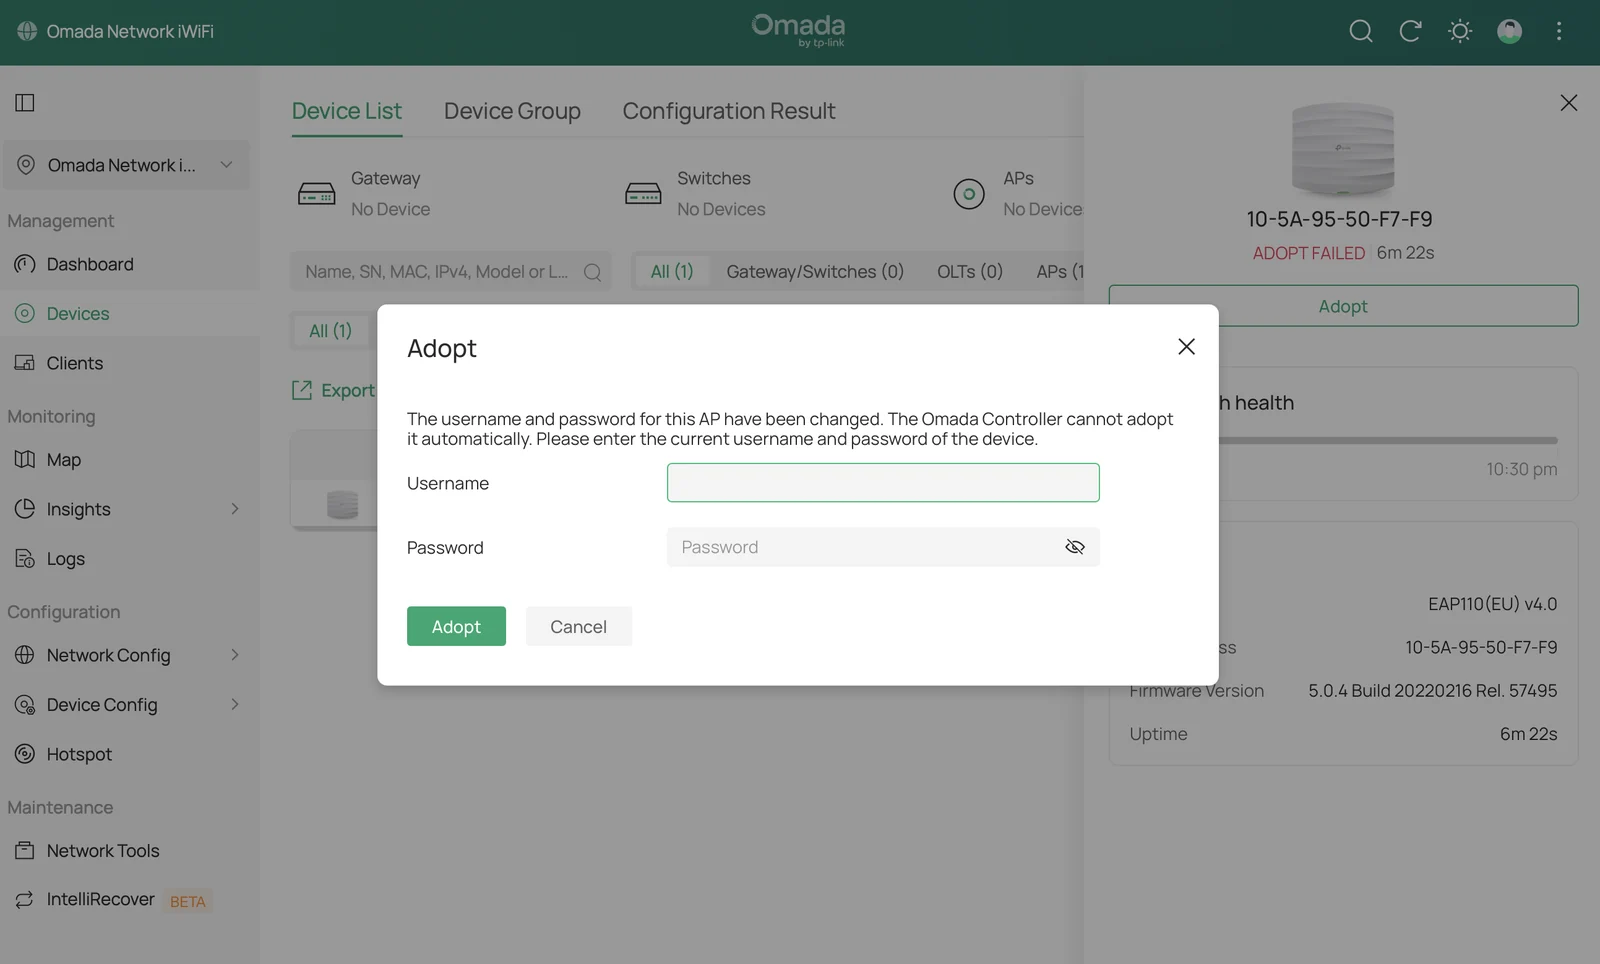Open the Omada Network site dropdown

pyautogui.click(x=126, y=165)
